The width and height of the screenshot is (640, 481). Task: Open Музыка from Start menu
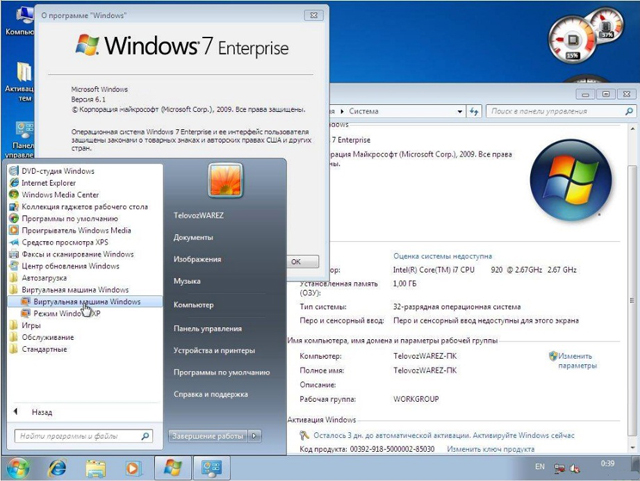click(x=187, y=281)
